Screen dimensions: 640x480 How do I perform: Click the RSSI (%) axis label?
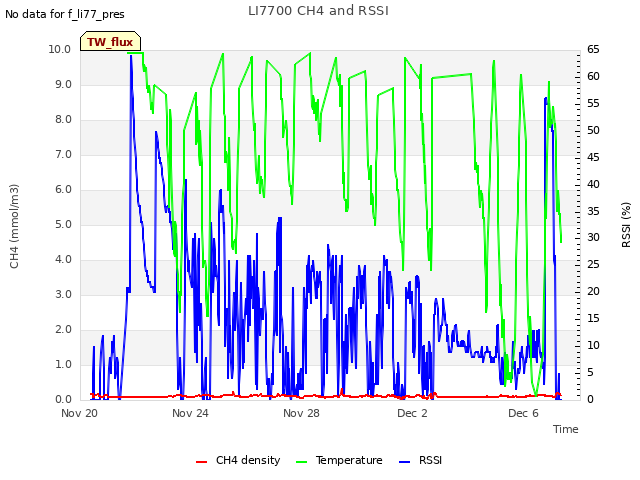pos(626,225)
